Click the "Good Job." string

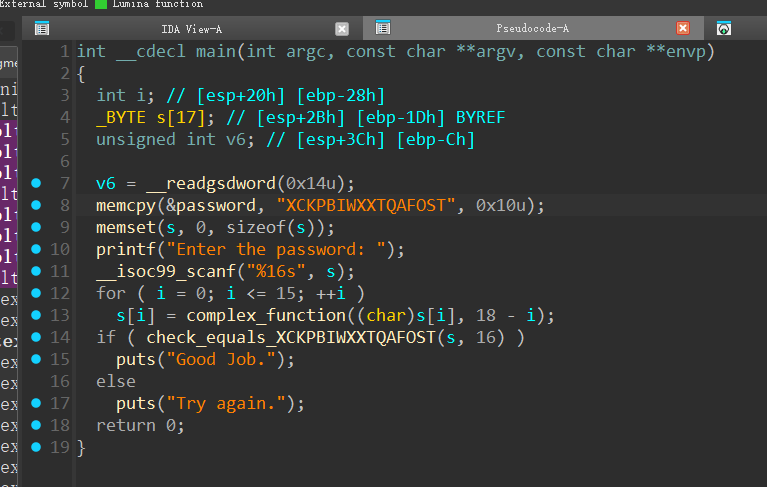(x=221, y=359)
